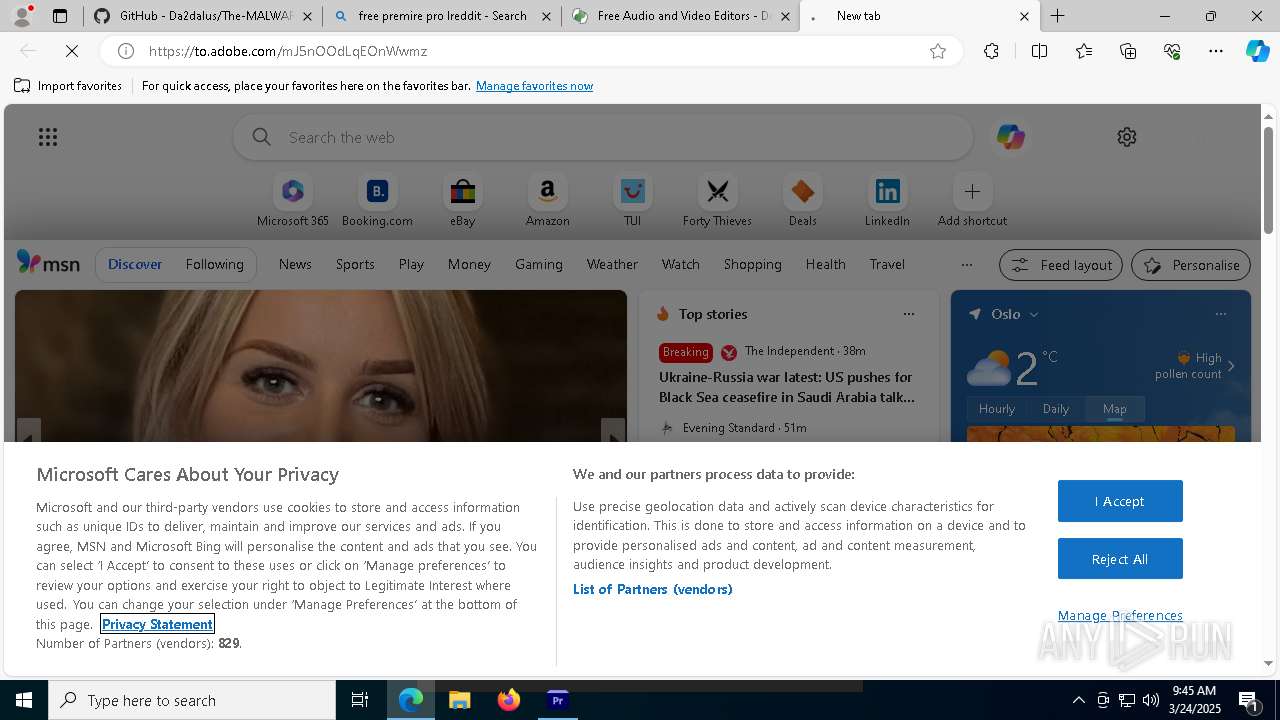
Task: Click the browser Extensions icon
Action: point(991,51)
